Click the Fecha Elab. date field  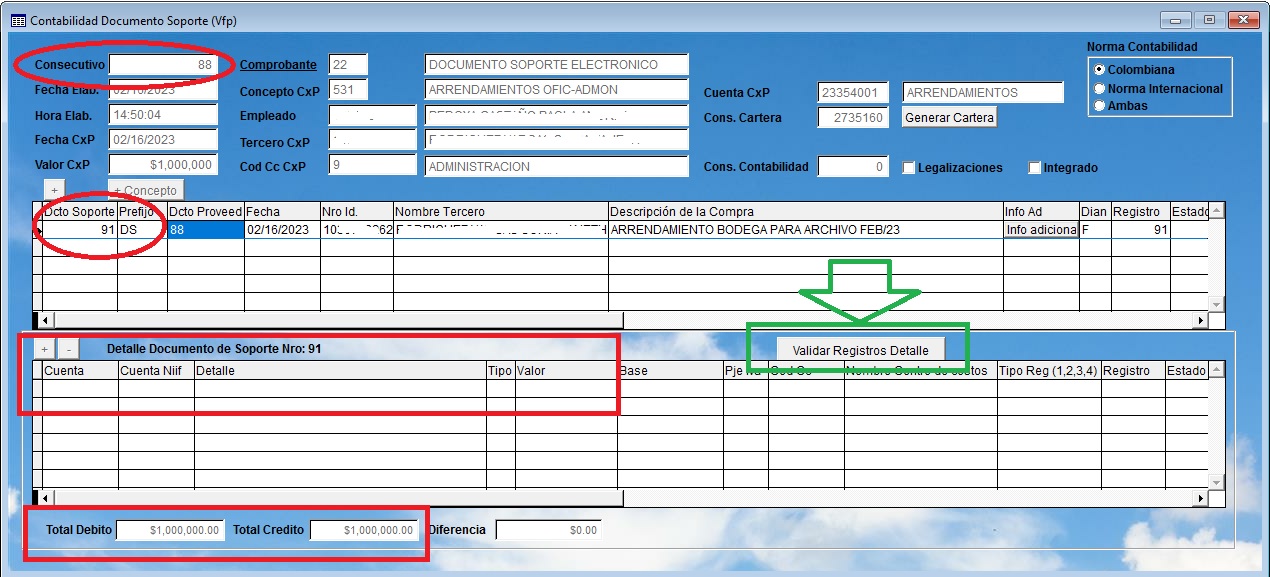click(x=163, y=90)
